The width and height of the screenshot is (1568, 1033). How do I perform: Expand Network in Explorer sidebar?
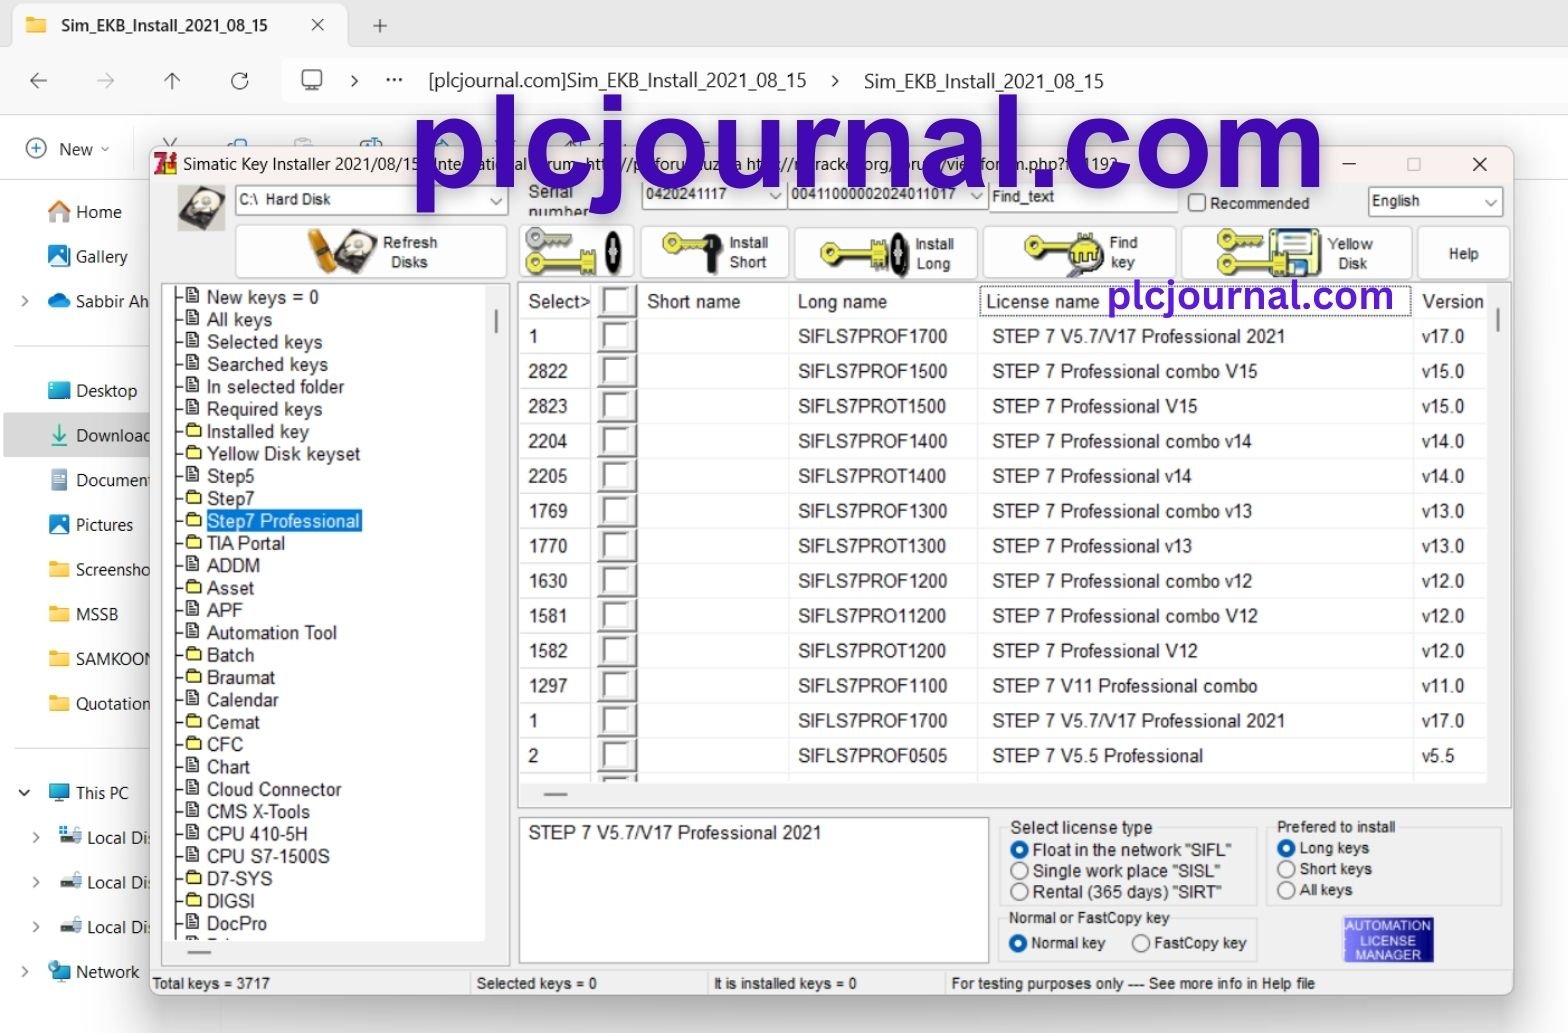pos(24,972)
